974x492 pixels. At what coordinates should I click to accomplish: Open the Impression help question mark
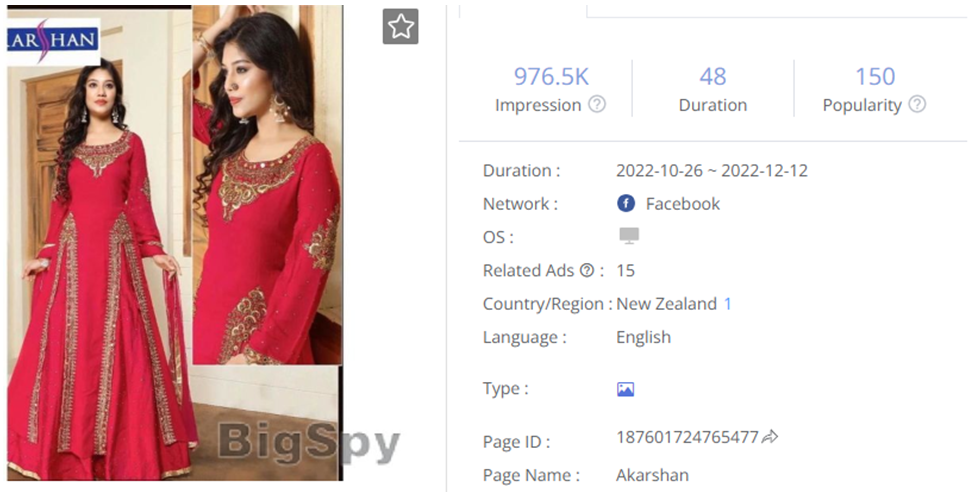point(597,104)
